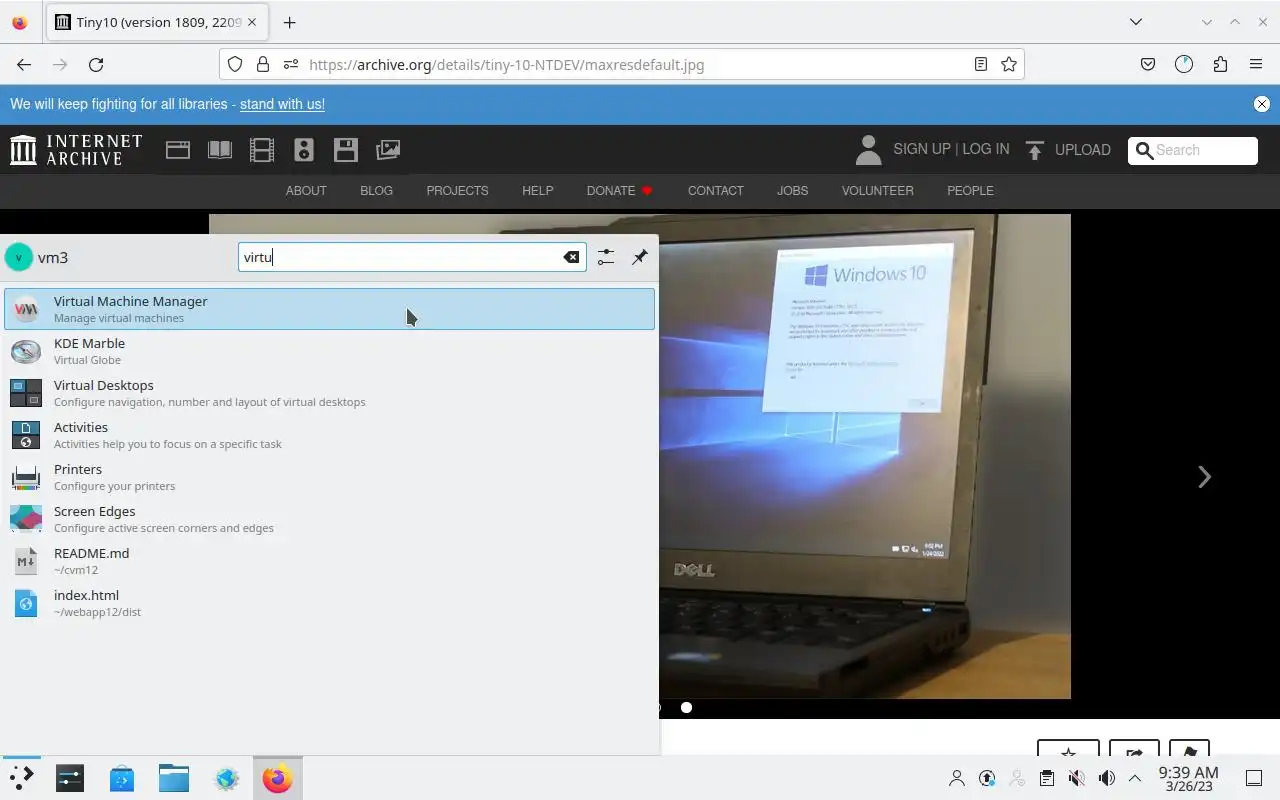
Task: Clear the launcher search text
Action: tap(571, 257)
